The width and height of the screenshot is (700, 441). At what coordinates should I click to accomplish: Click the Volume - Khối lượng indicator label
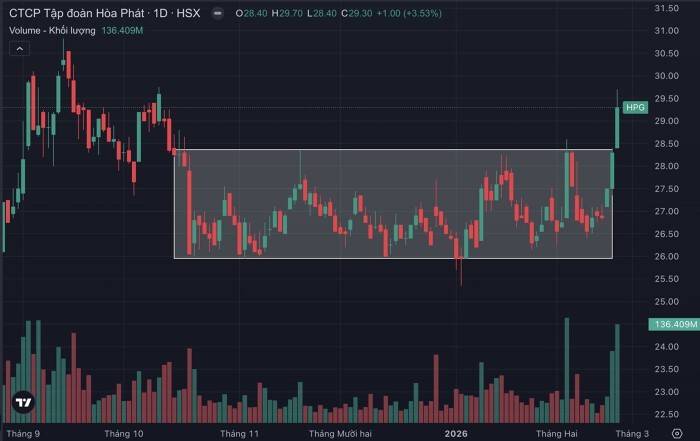tap(52, 30)
